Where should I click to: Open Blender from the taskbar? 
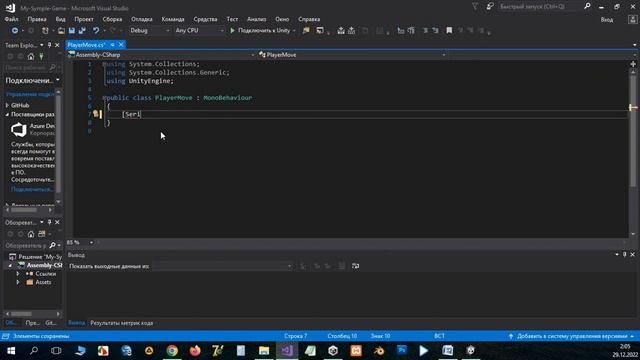[x=379, y=351]
